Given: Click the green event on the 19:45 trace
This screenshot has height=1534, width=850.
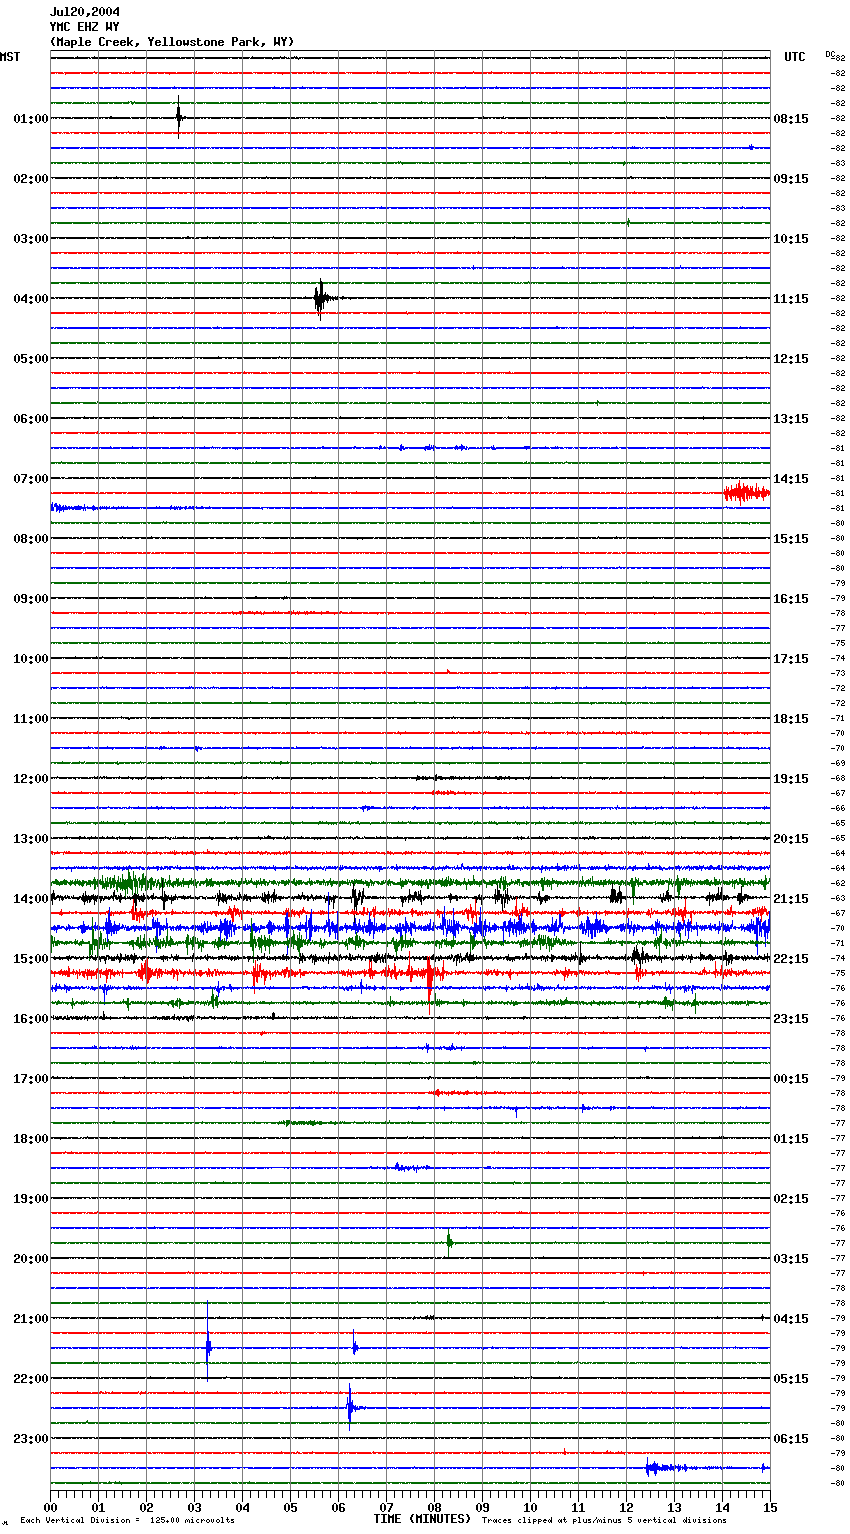Looking at the screenshot, I should [x=449, y=1242].
